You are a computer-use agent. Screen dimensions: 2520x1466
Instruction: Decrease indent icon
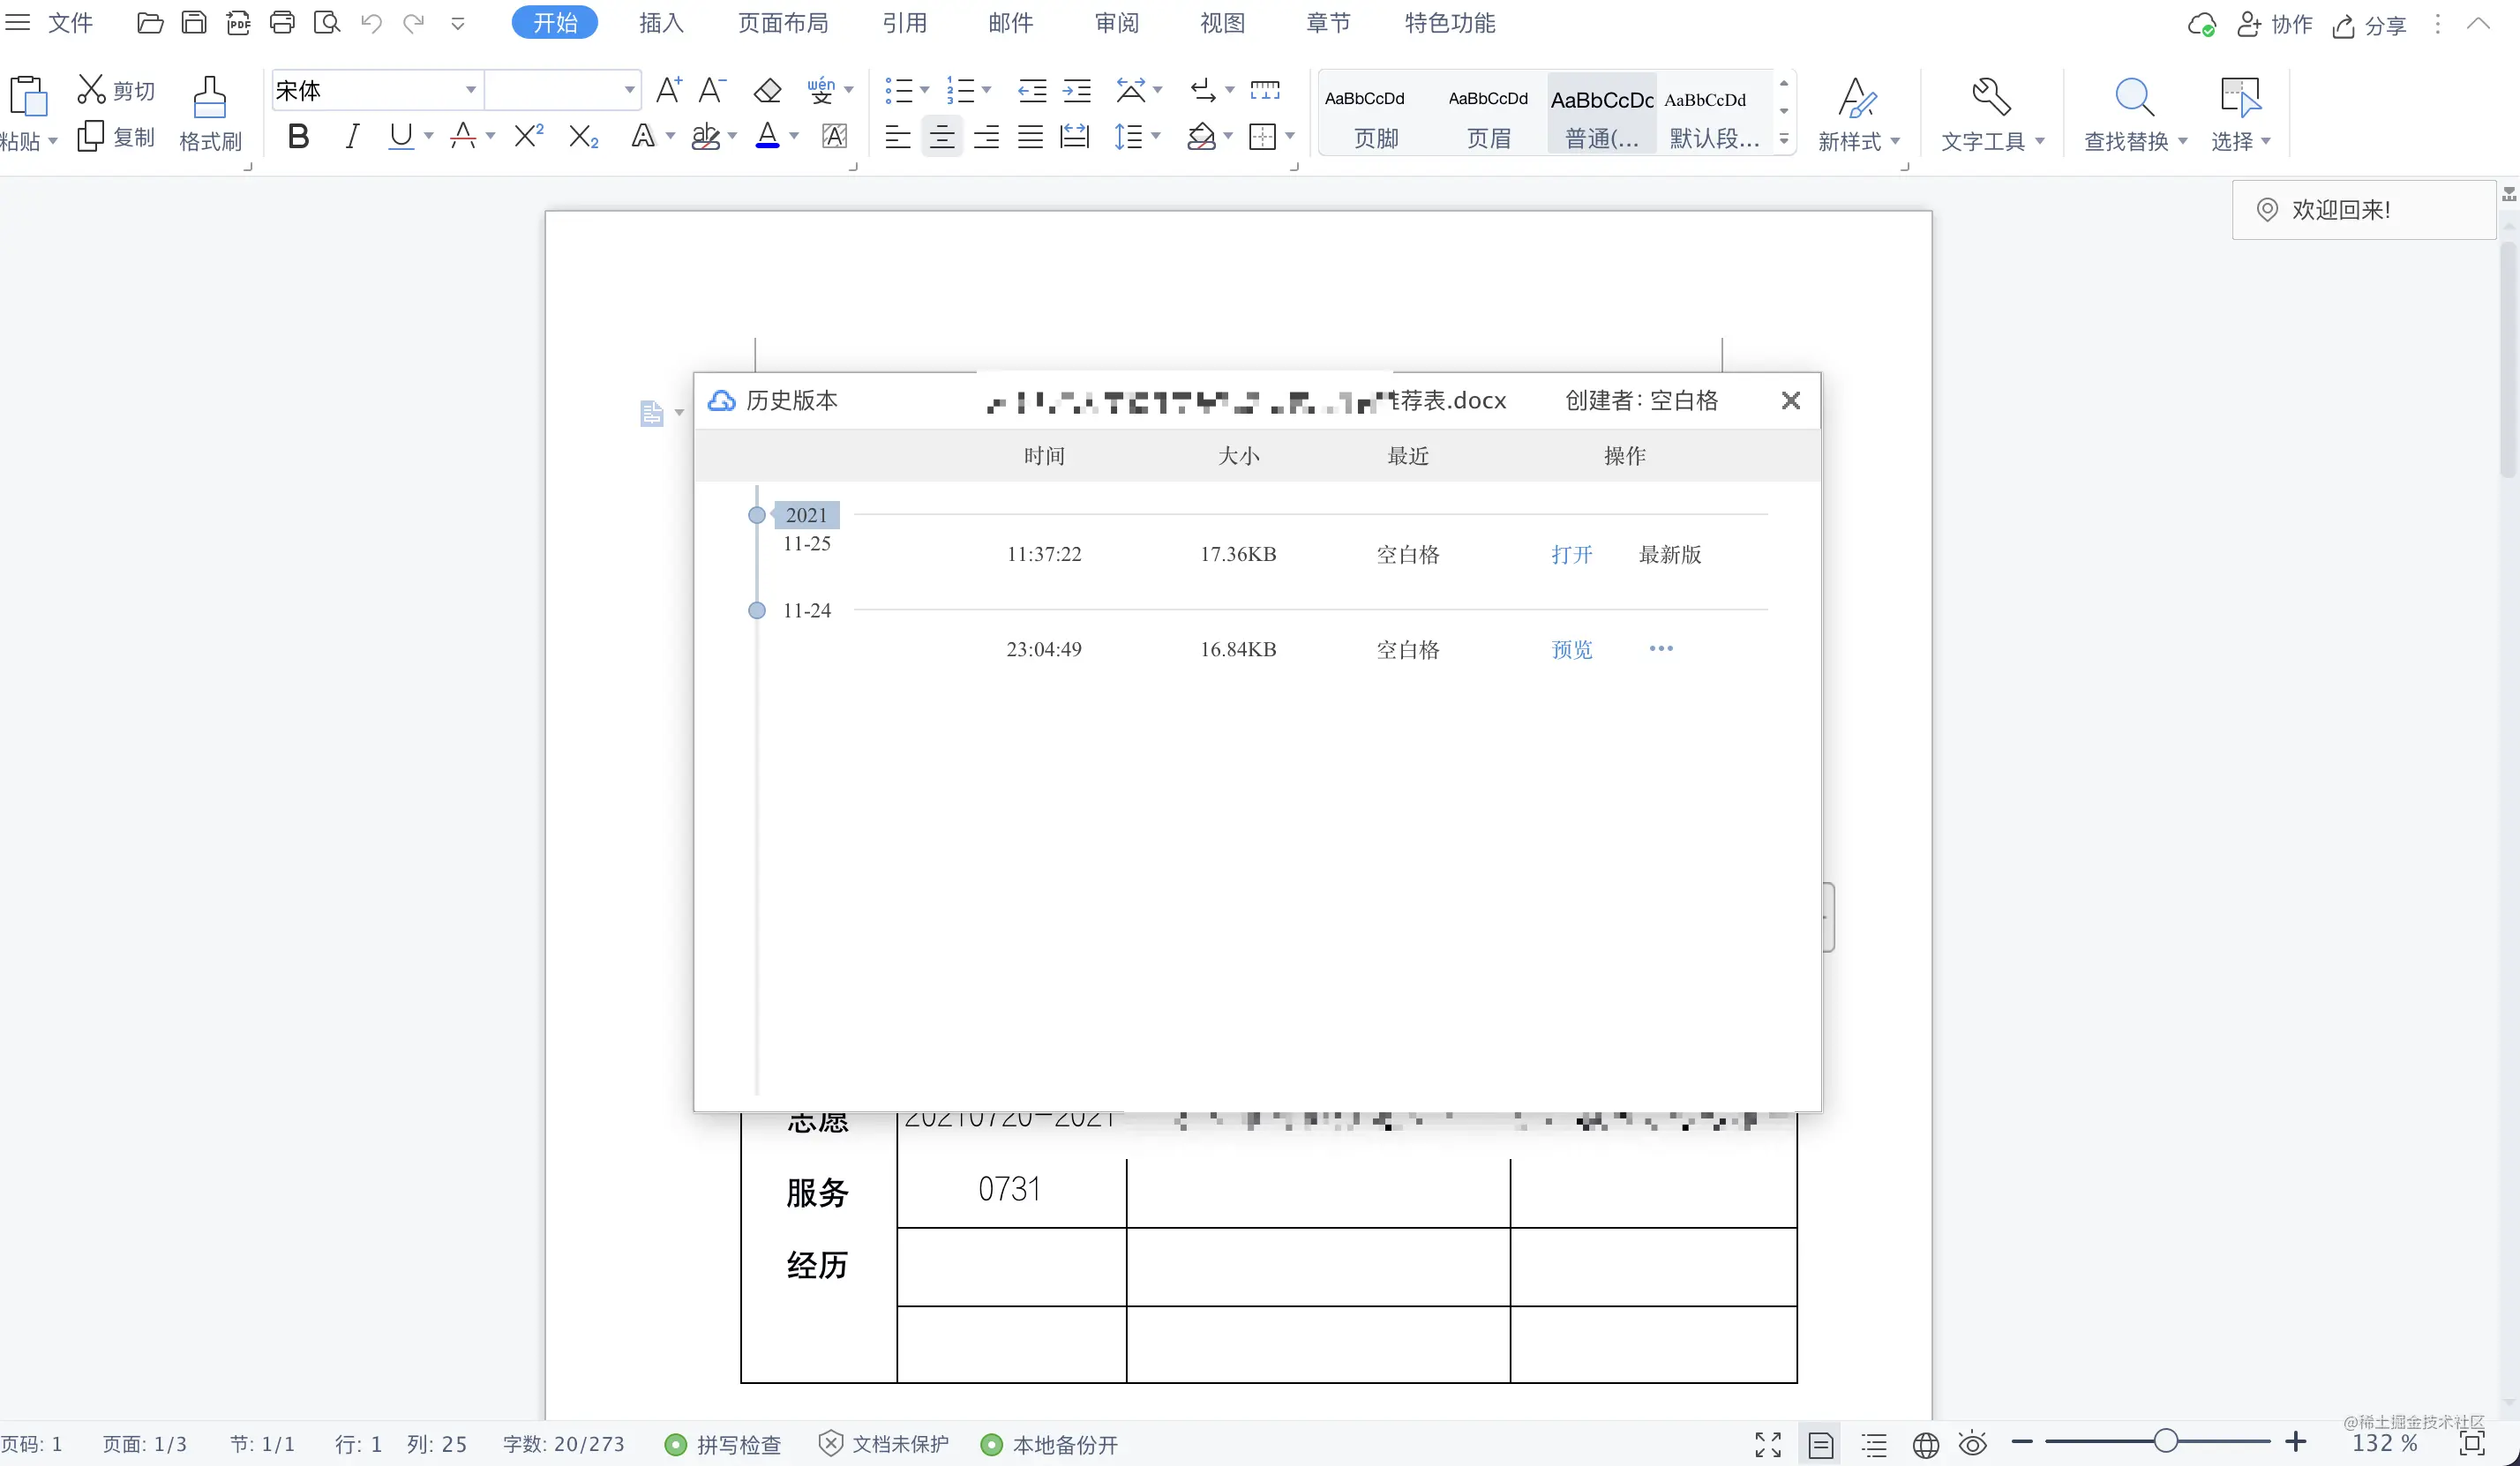pyautogui.click(x=1032, y=91)
